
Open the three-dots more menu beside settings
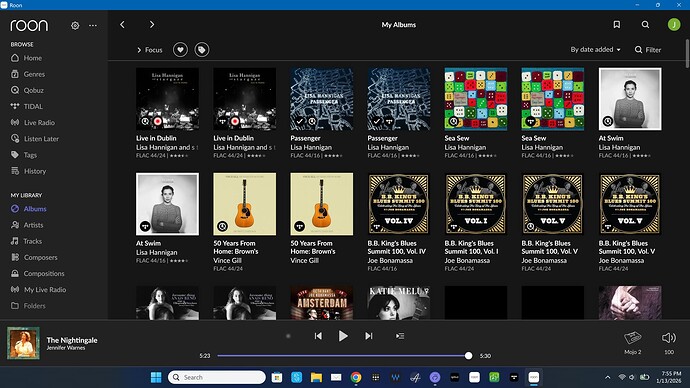point(93,26)
